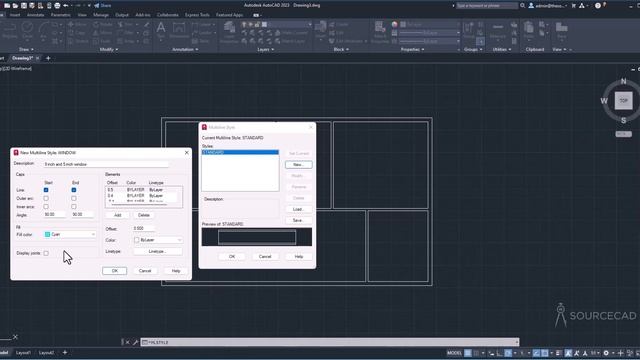Open Layer Properties in the Layers panel
This screenshot has width=640, height=360.
(x=229, y=32)
